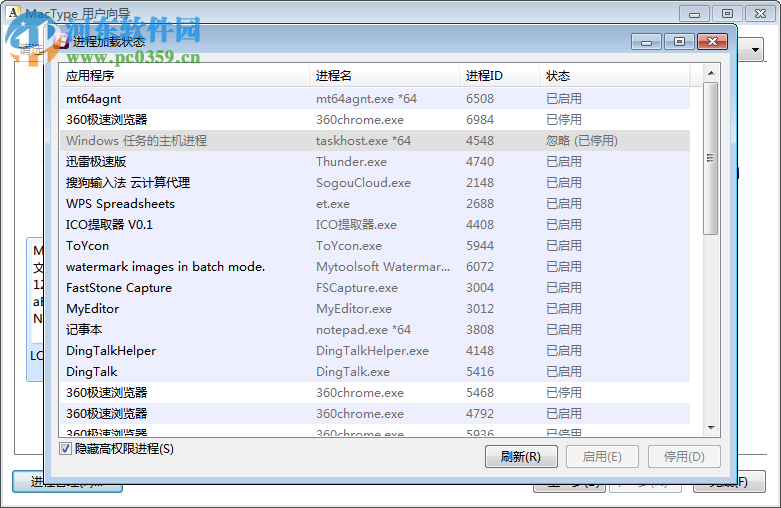Select the mt64agnt row
Image resolution: width=781 pixels, height=508 pixels.
(375, 99)
